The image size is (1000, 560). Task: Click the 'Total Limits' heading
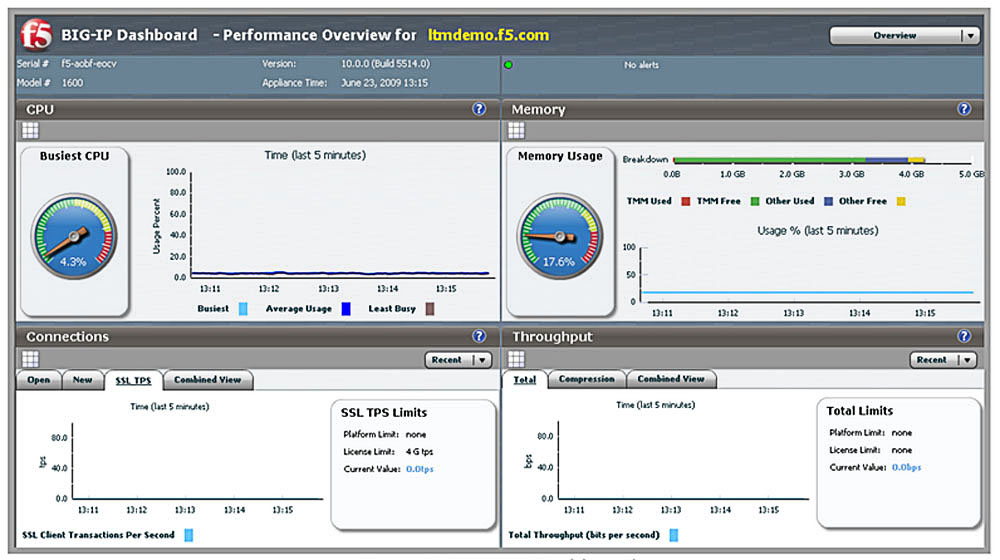coord(860,411)
